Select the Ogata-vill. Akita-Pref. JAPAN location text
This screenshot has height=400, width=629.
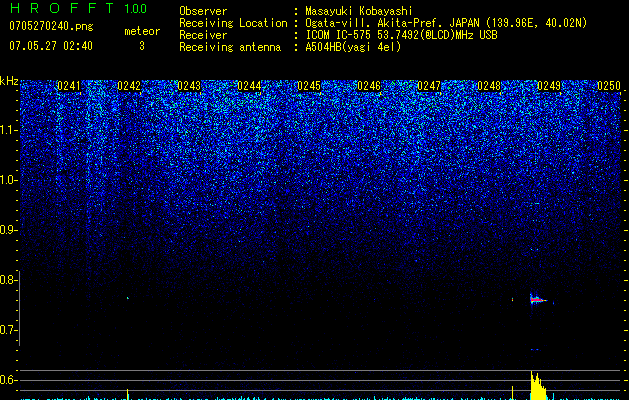(x=446, y=23)
